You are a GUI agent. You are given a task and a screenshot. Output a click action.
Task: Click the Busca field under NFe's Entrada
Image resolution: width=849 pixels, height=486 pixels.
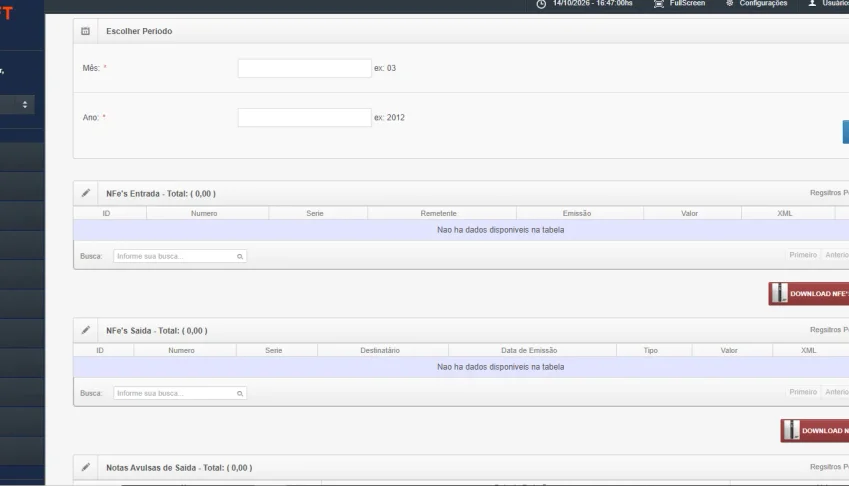tap(180, 256)
